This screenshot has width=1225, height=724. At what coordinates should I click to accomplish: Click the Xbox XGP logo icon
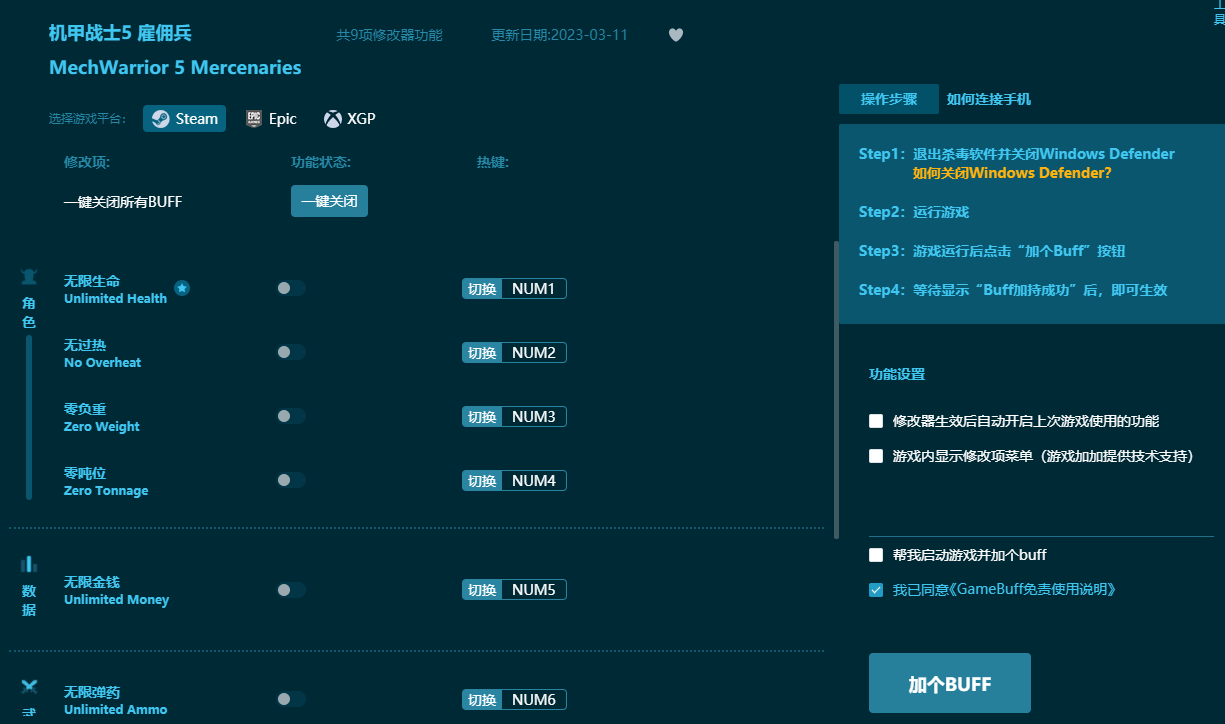tap(333, 119)
